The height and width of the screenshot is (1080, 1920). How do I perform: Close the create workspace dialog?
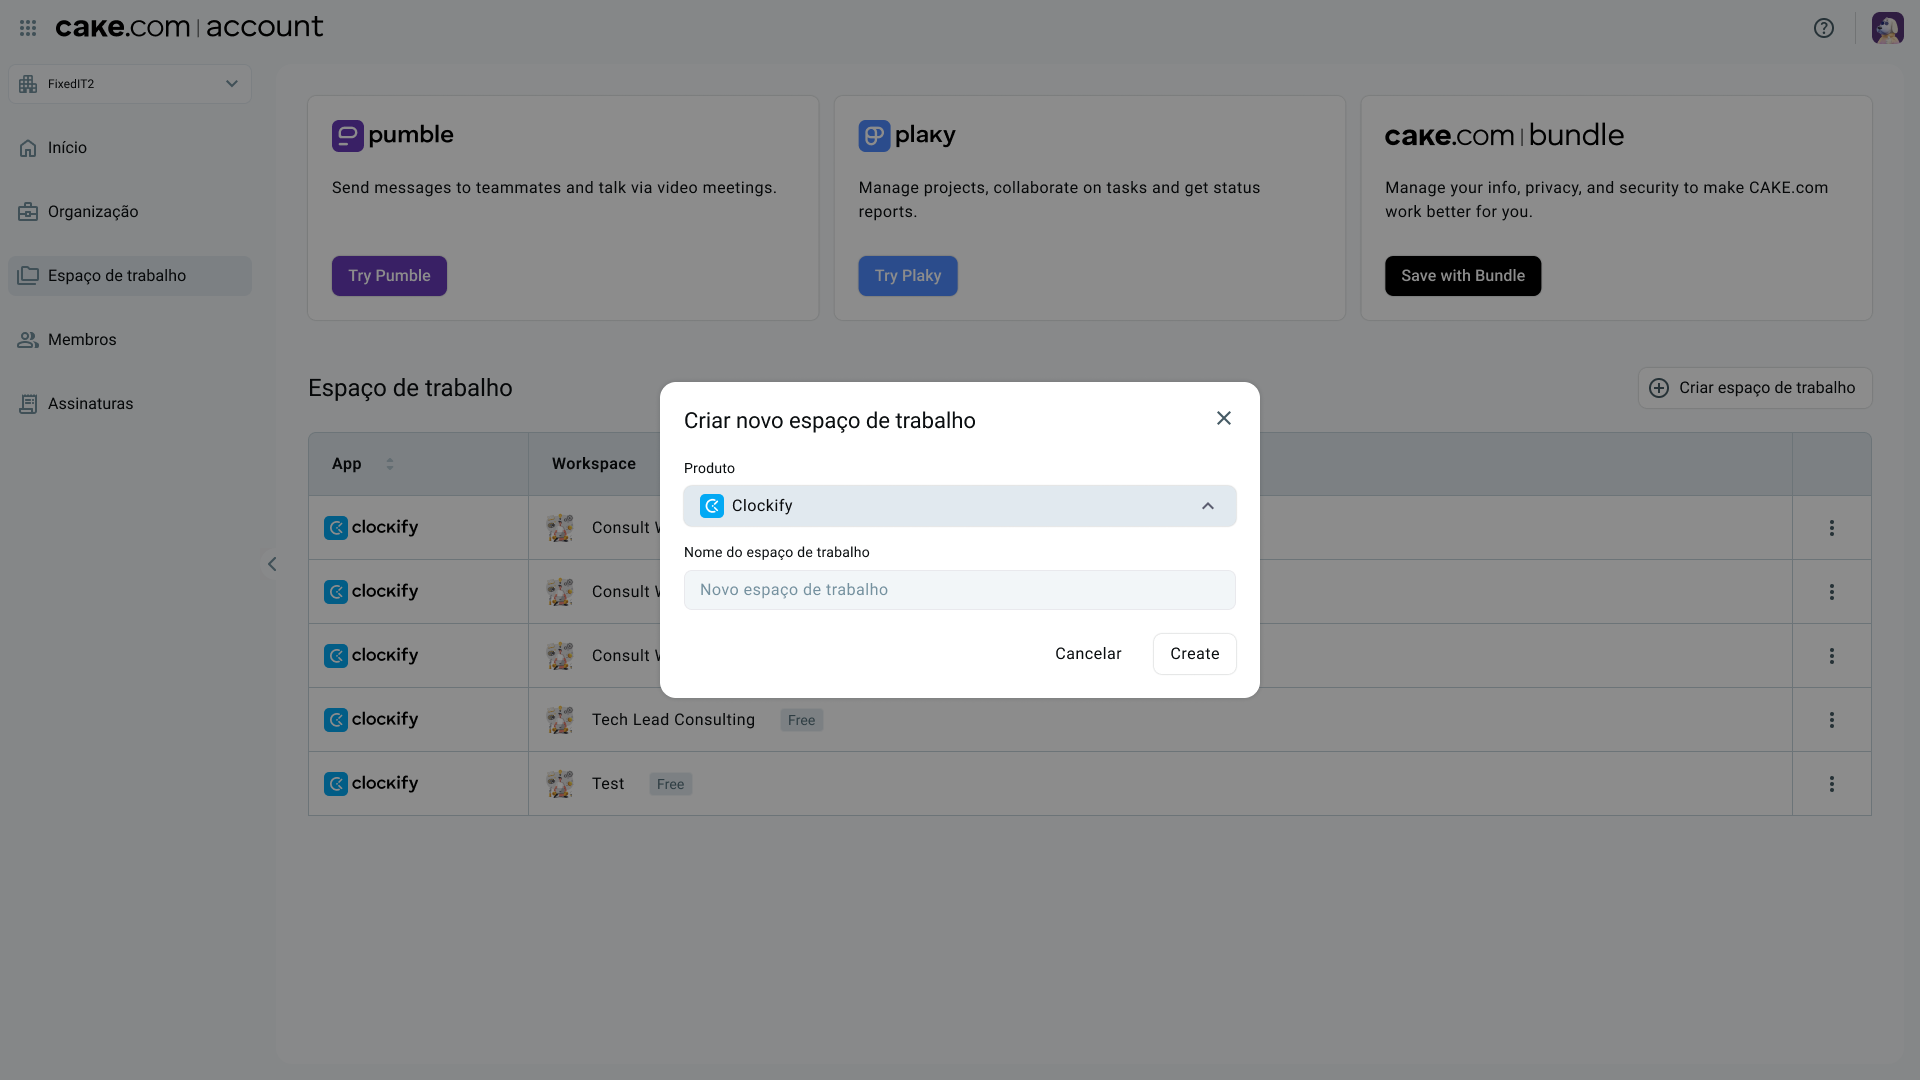click(1223, 418)
